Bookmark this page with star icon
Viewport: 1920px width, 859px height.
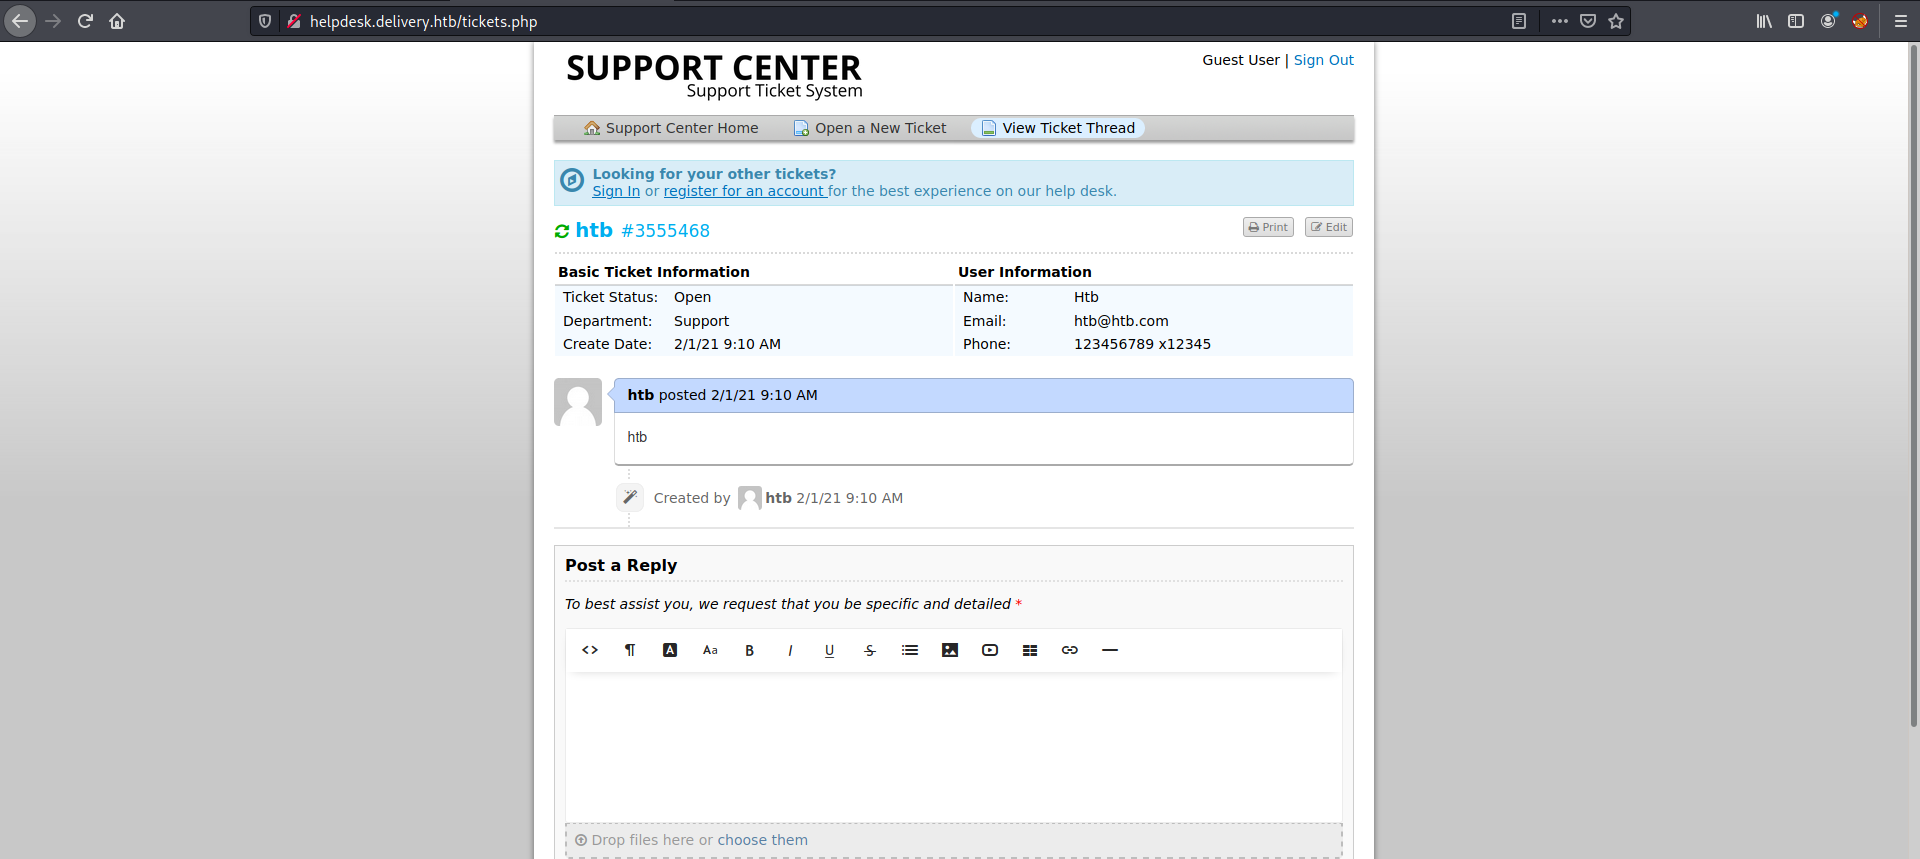point(1616,21)
